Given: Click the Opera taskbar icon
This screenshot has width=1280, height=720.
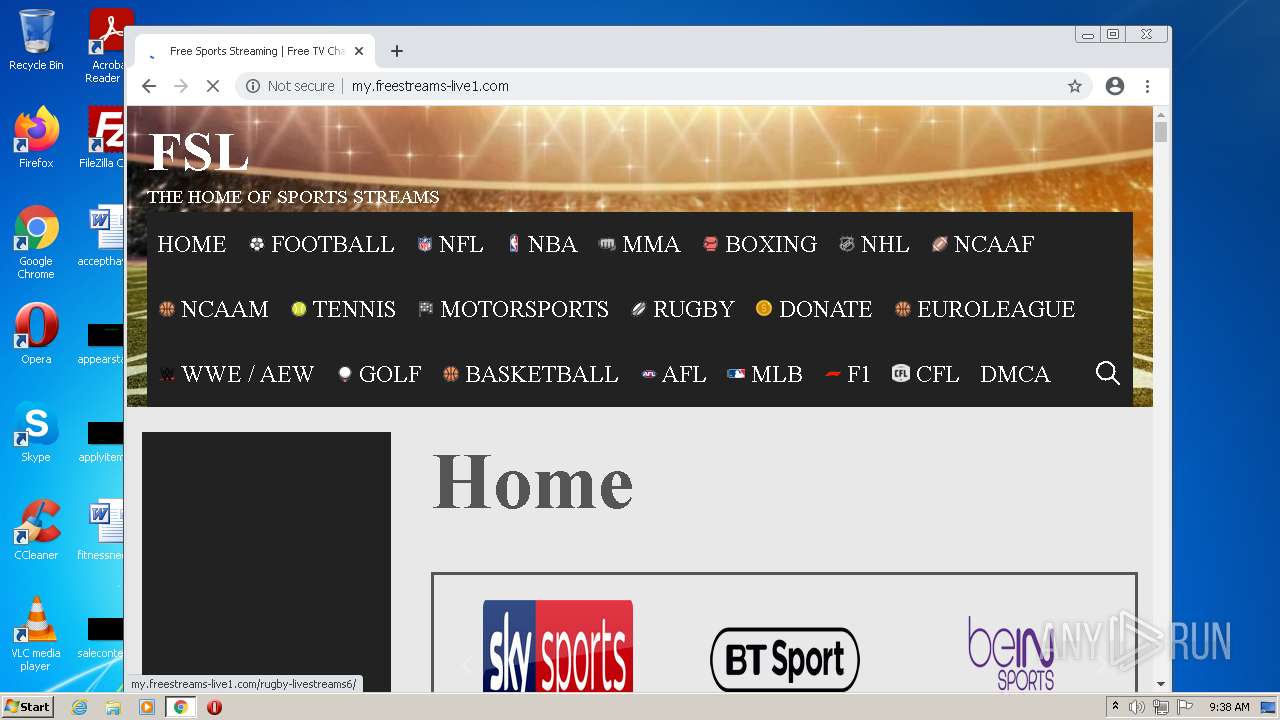Looking at the screenshot, I should 214,707.
